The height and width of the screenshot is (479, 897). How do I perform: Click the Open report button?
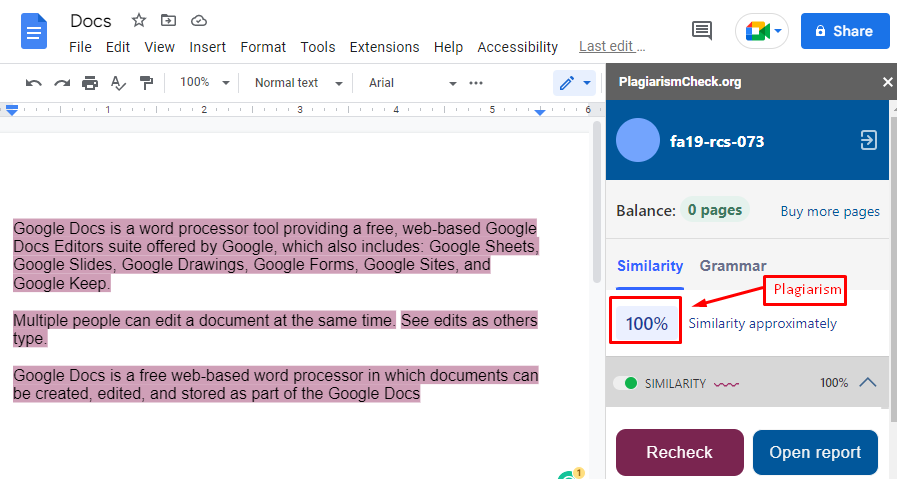pos(815,452)
